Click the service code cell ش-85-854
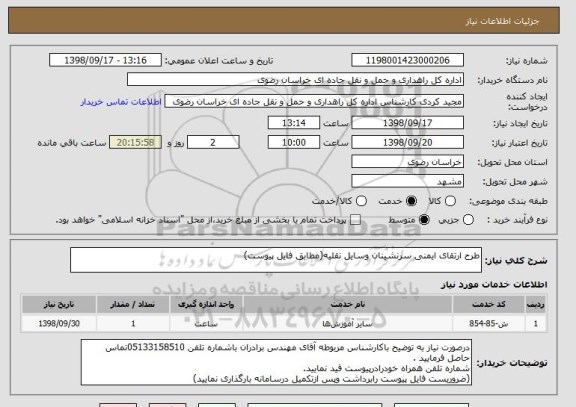 (489, 324)
